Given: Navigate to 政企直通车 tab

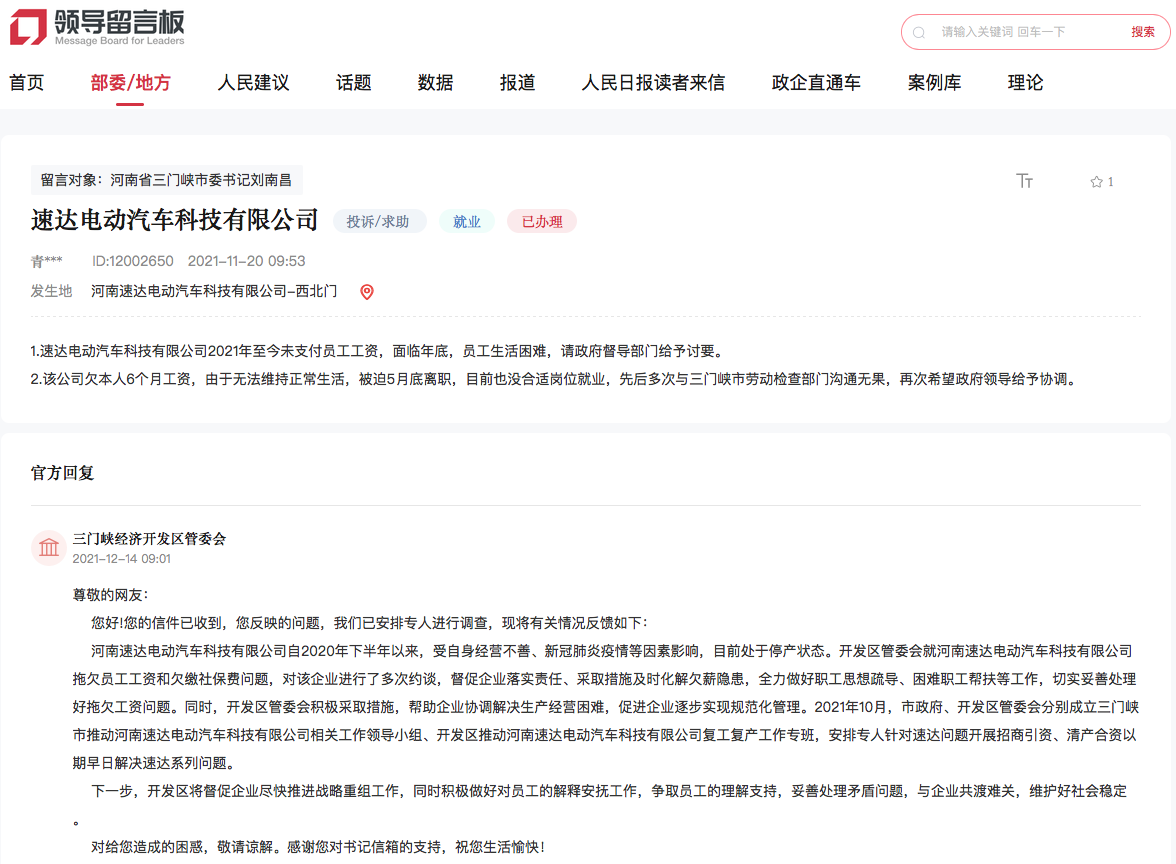Looking at the screenshot, I should (816, 83).
